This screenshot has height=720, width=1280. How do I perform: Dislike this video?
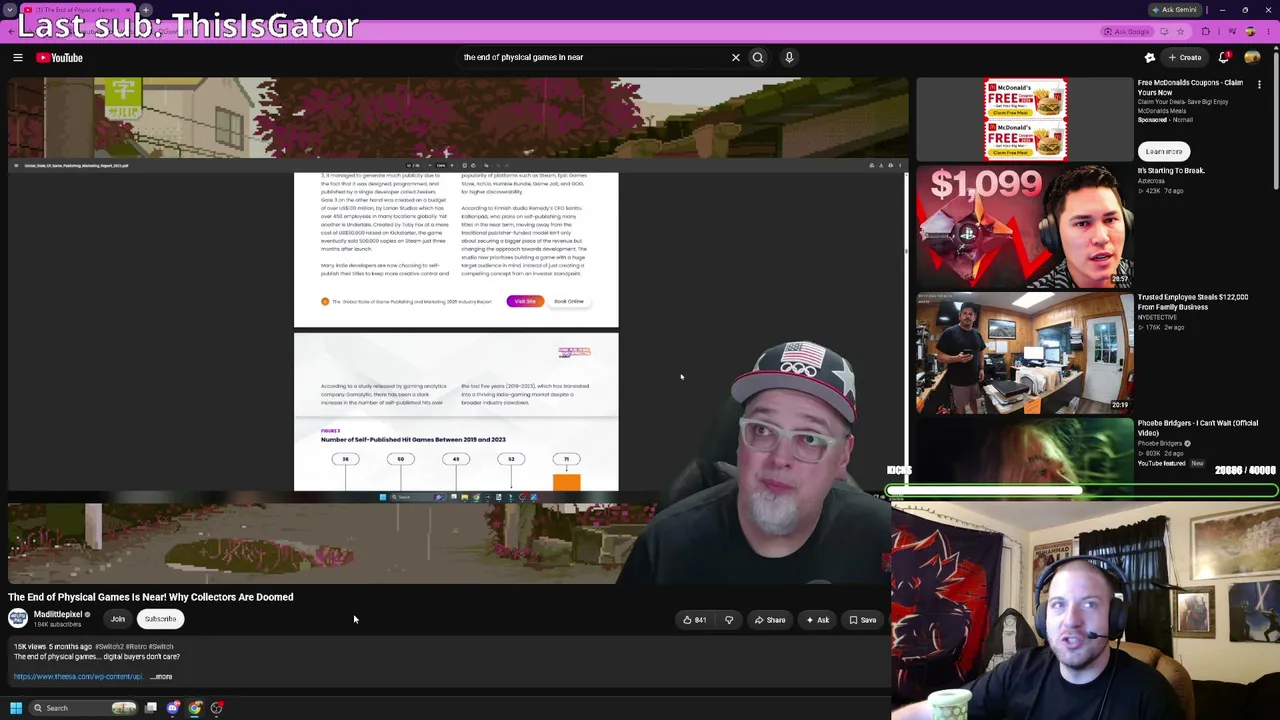point(729,620)
